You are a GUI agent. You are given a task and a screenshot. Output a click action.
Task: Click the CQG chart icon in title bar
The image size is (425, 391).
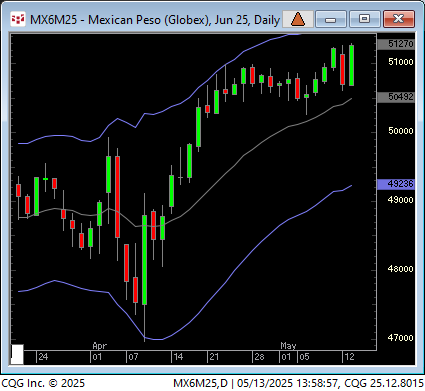pos(18,19)
